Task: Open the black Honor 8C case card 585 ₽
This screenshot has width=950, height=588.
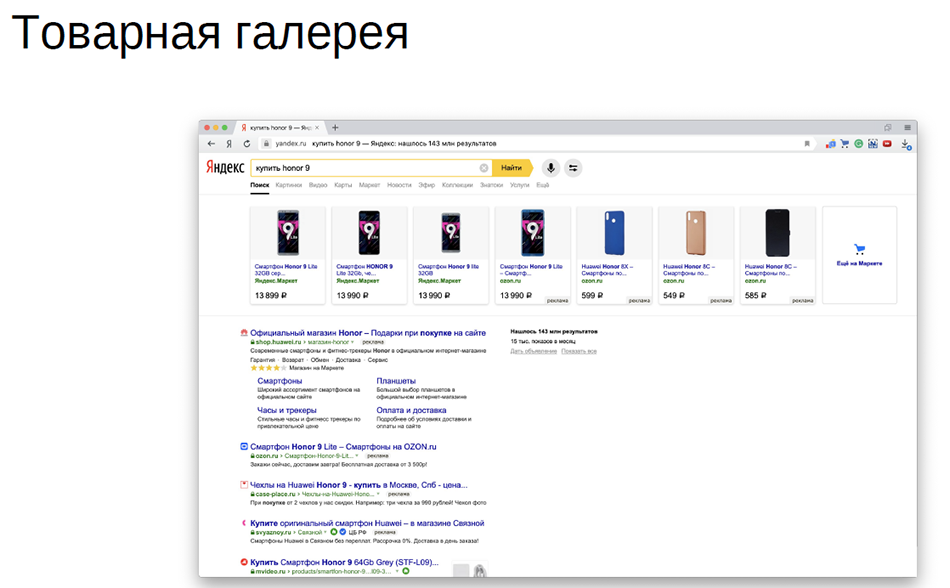Action: pos(778,255)
